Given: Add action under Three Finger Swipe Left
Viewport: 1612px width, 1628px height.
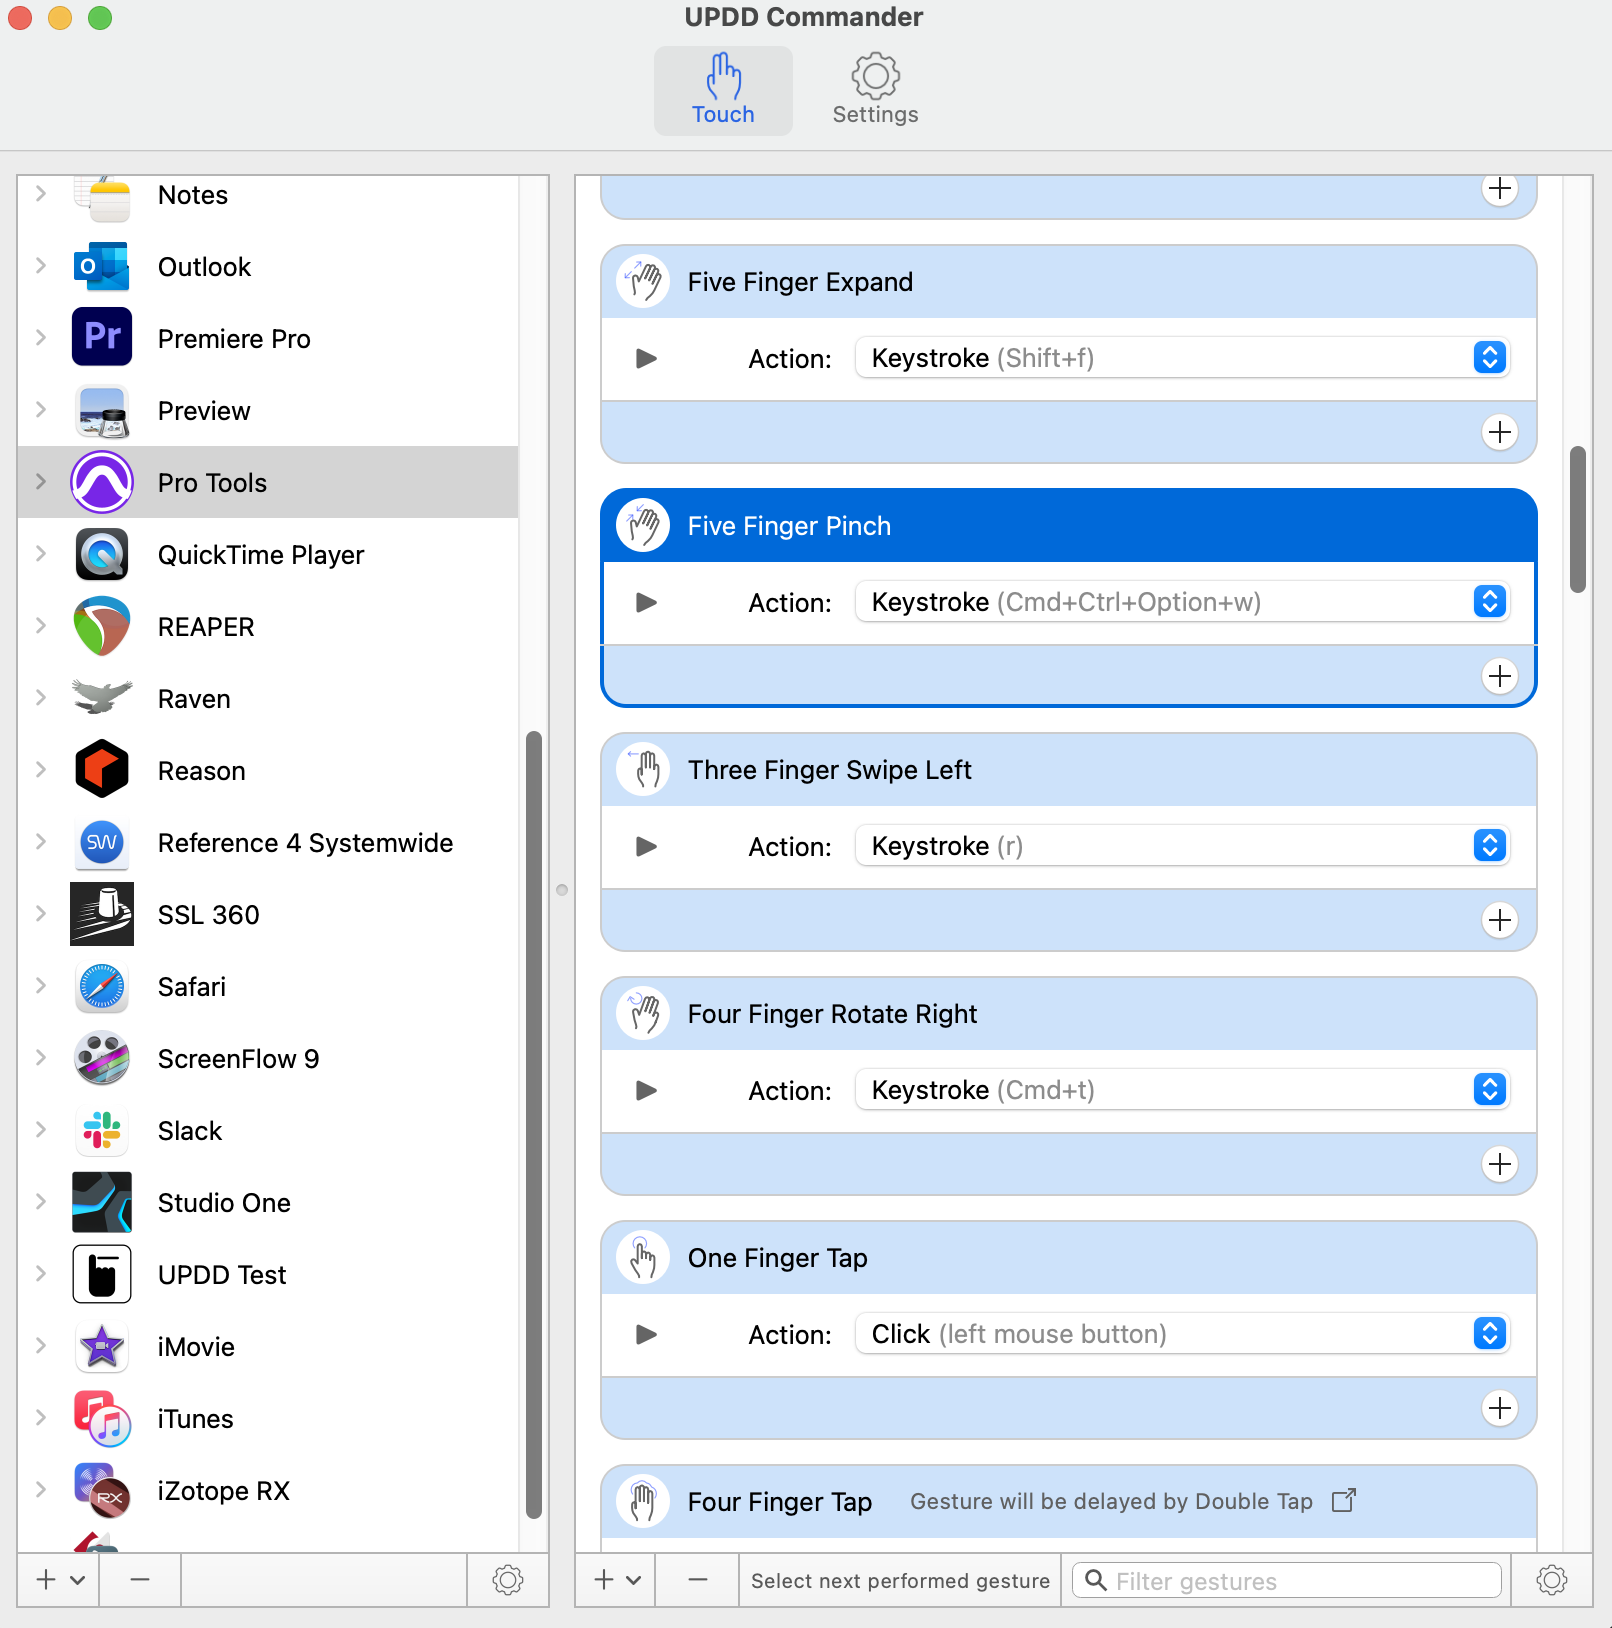Looking at the screenshot, I should (x=1500, y=920).
